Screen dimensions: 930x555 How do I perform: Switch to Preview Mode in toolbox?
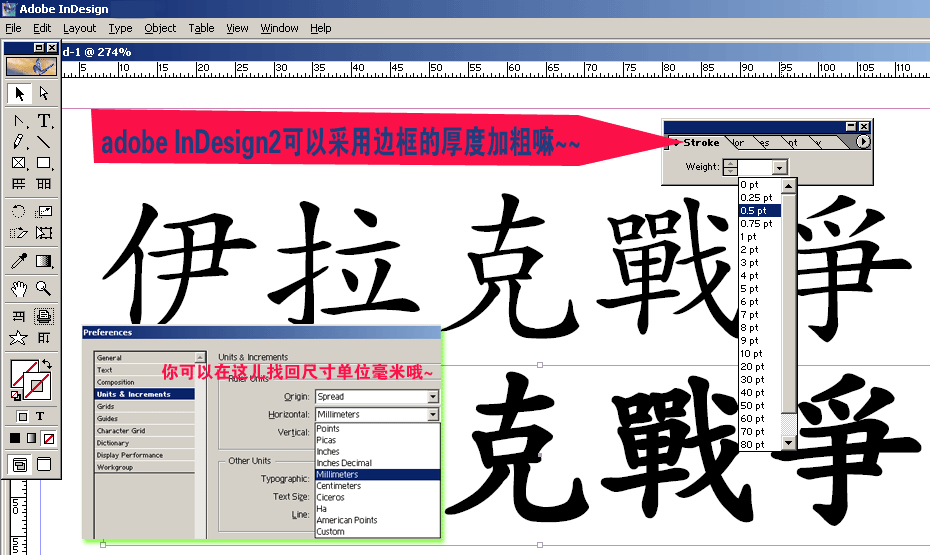[44, 464]
